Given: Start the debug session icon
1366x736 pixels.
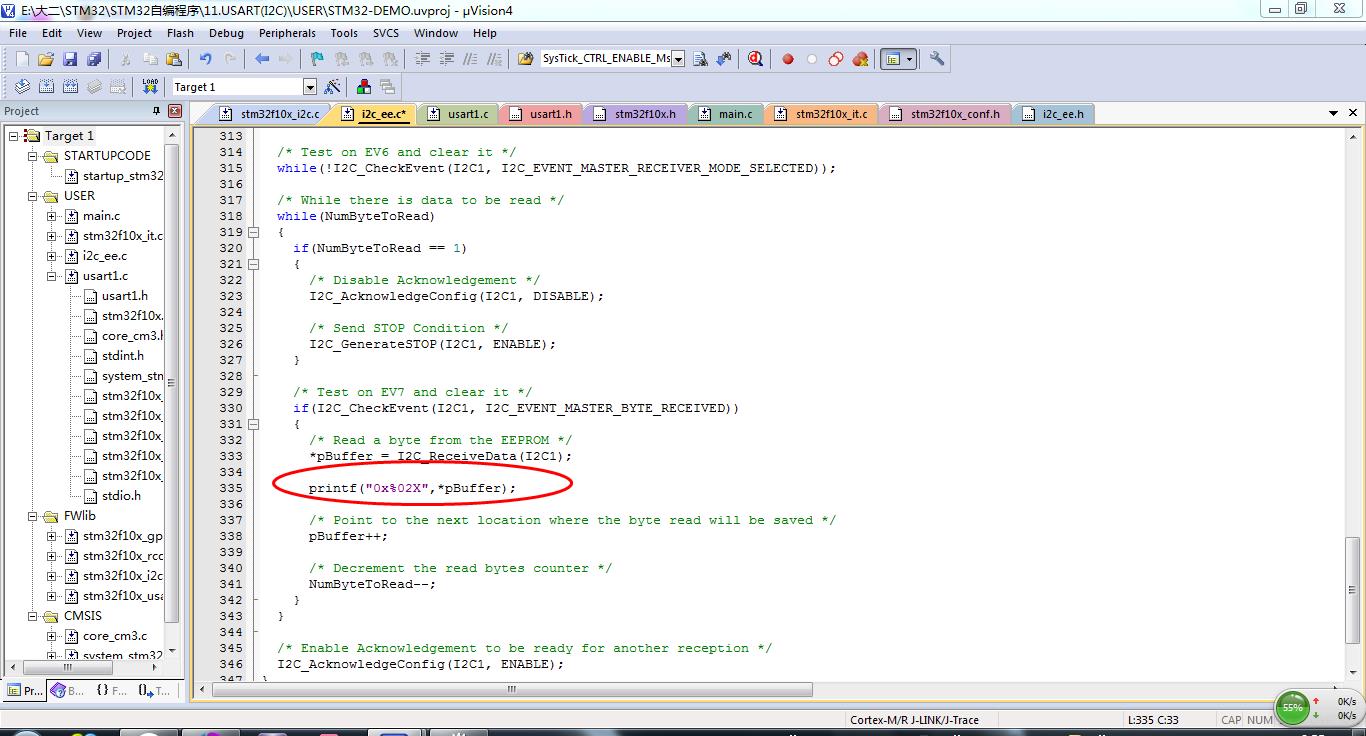Looking at the screenshot, I should 755,59.
